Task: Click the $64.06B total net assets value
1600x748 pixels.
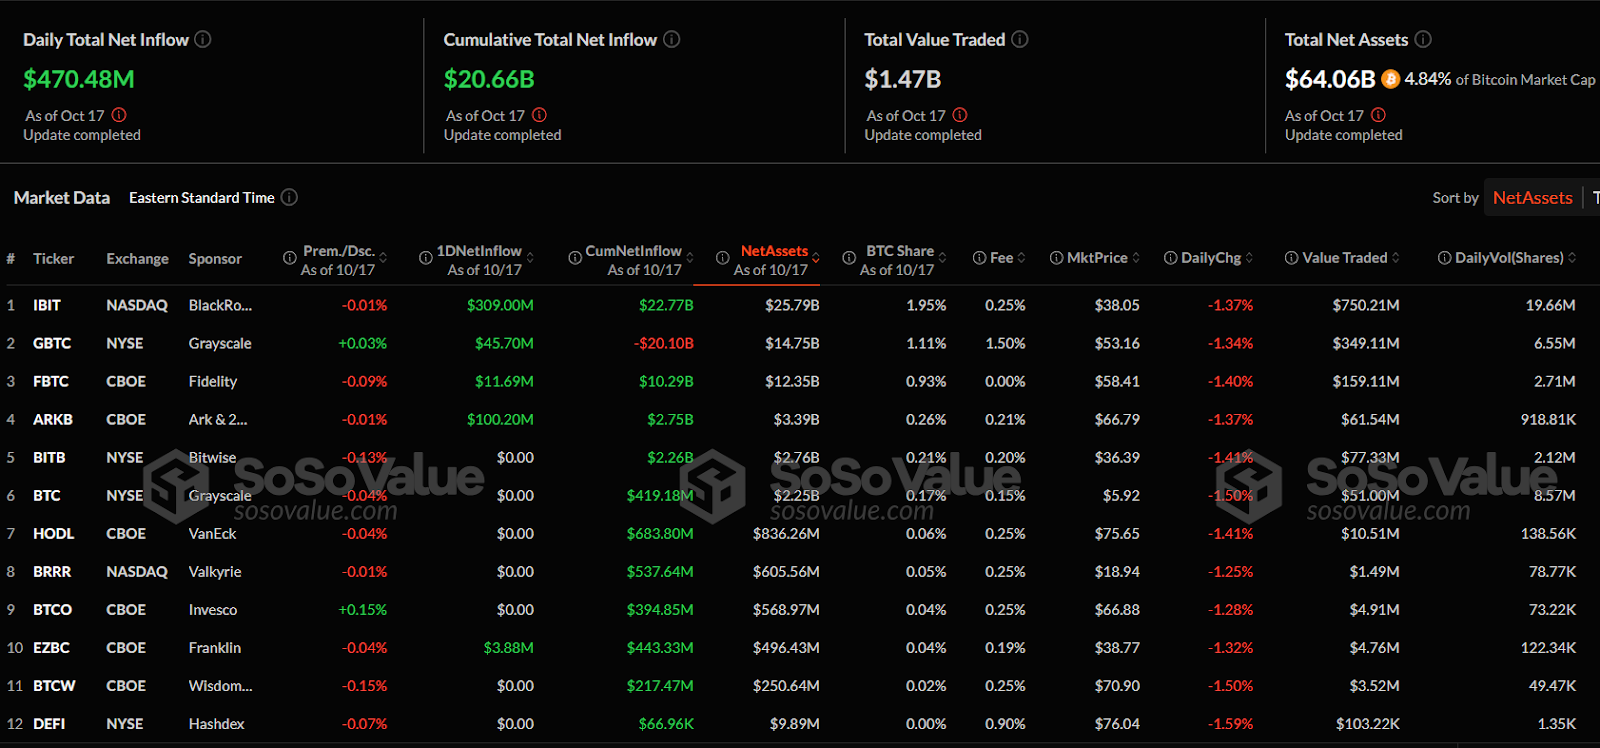Action: (x=1330, y=79)
